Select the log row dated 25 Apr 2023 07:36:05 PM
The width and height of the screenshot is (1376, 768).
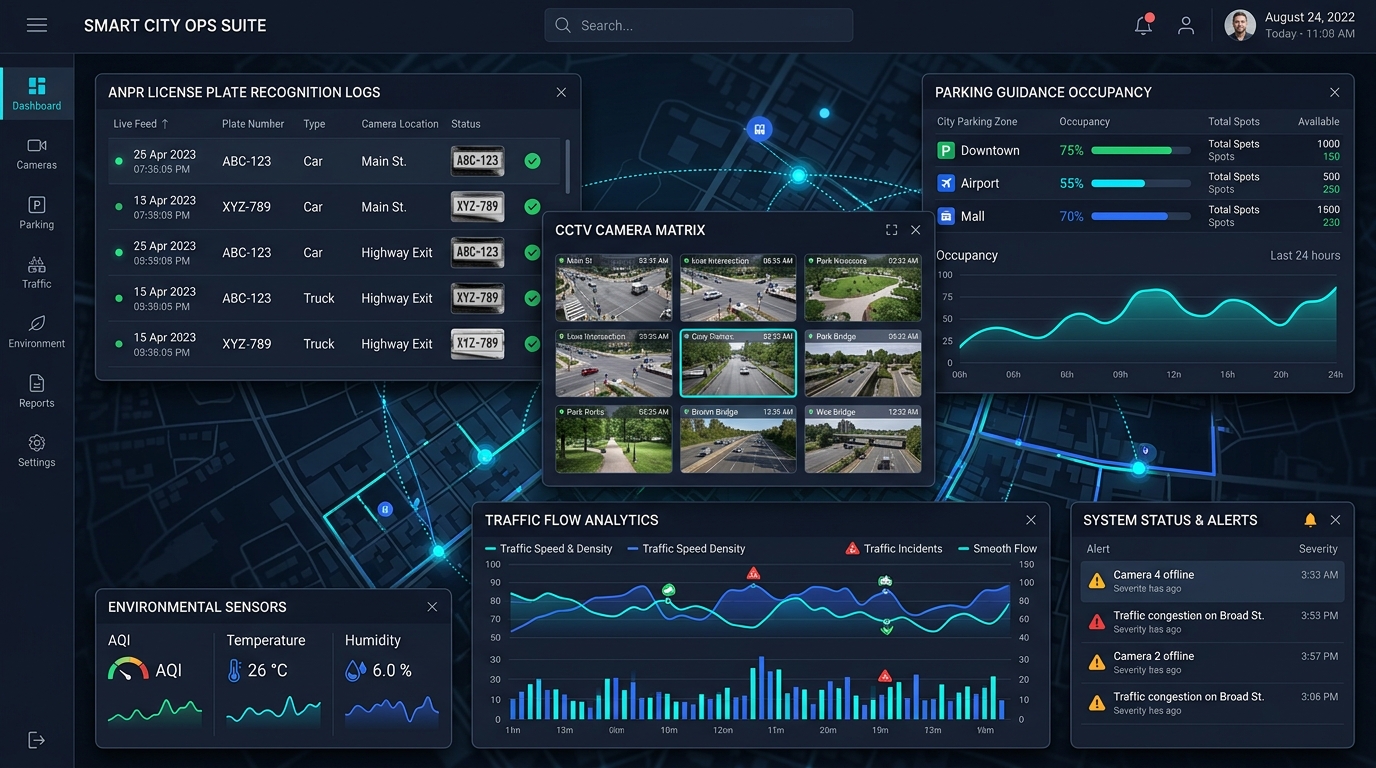coord(334,161)
